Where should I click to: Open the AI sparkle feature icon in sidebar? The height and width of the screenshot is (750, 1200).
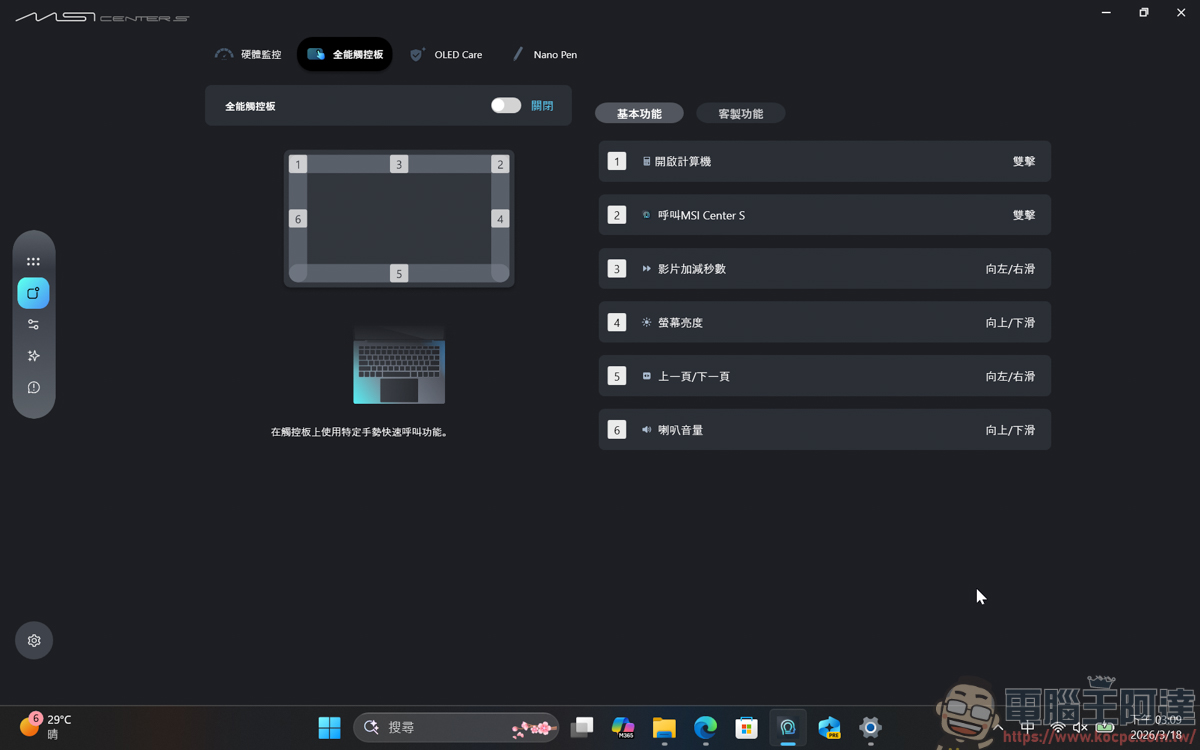click(x=33, y=355)
